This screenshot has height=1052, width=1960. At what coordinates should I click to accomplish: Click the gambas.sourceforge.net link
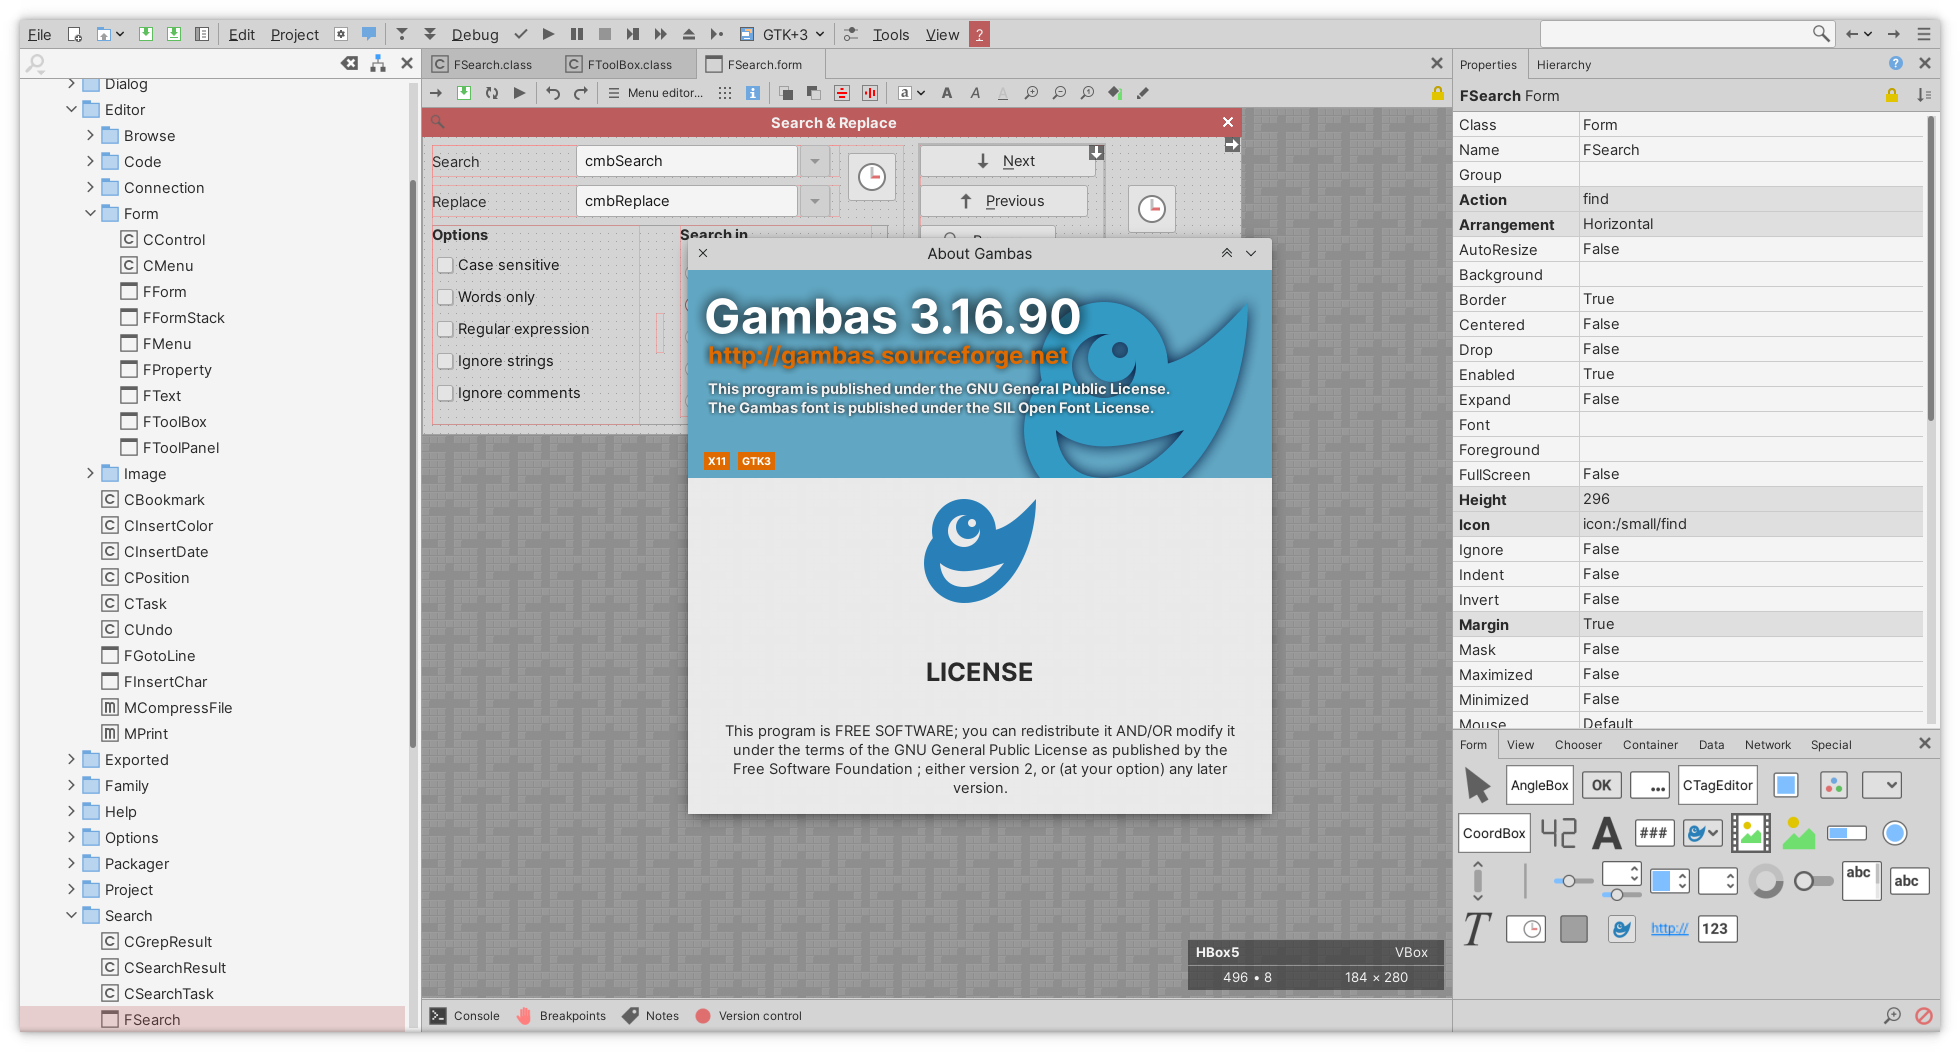pos(888,356)
